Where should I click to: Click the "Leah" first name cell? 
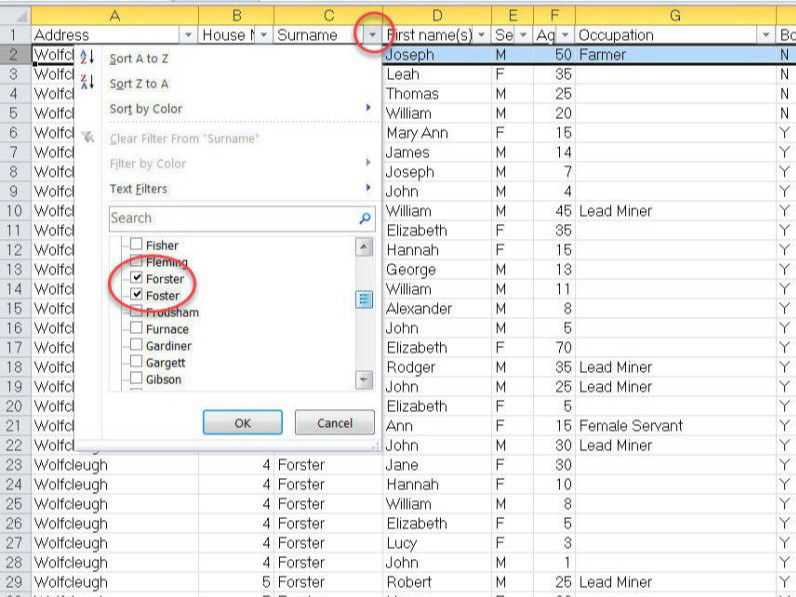437,74
